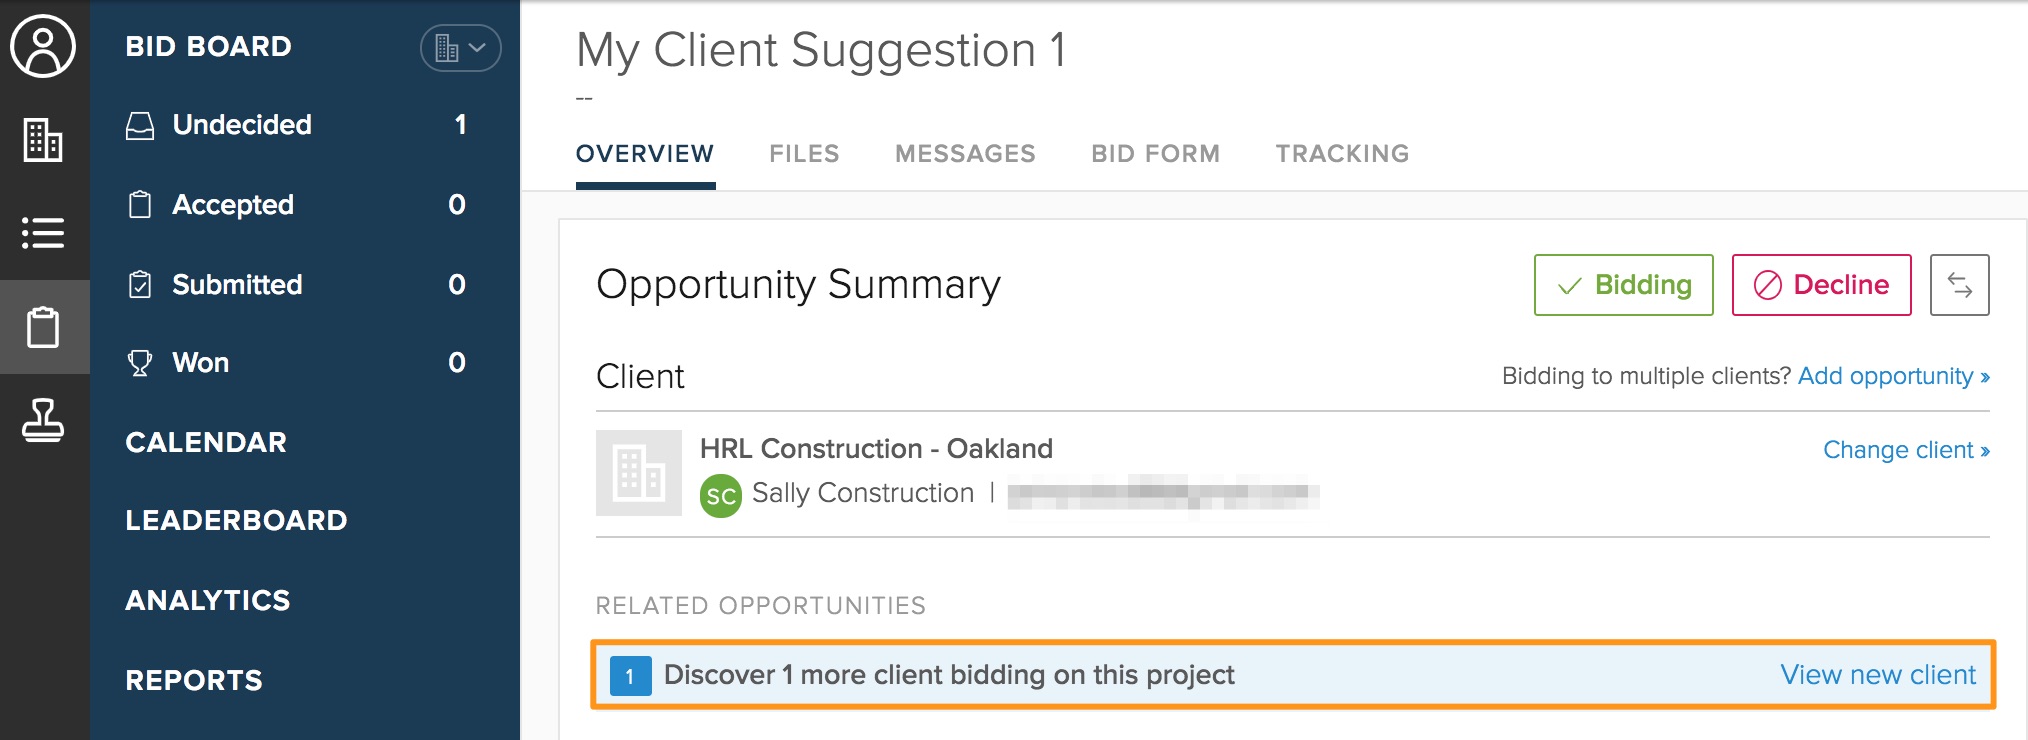The width and height of the screenshot is (2028, 740).
Task: Click the swap arrows icon button
Action: tap(1959, 285)
